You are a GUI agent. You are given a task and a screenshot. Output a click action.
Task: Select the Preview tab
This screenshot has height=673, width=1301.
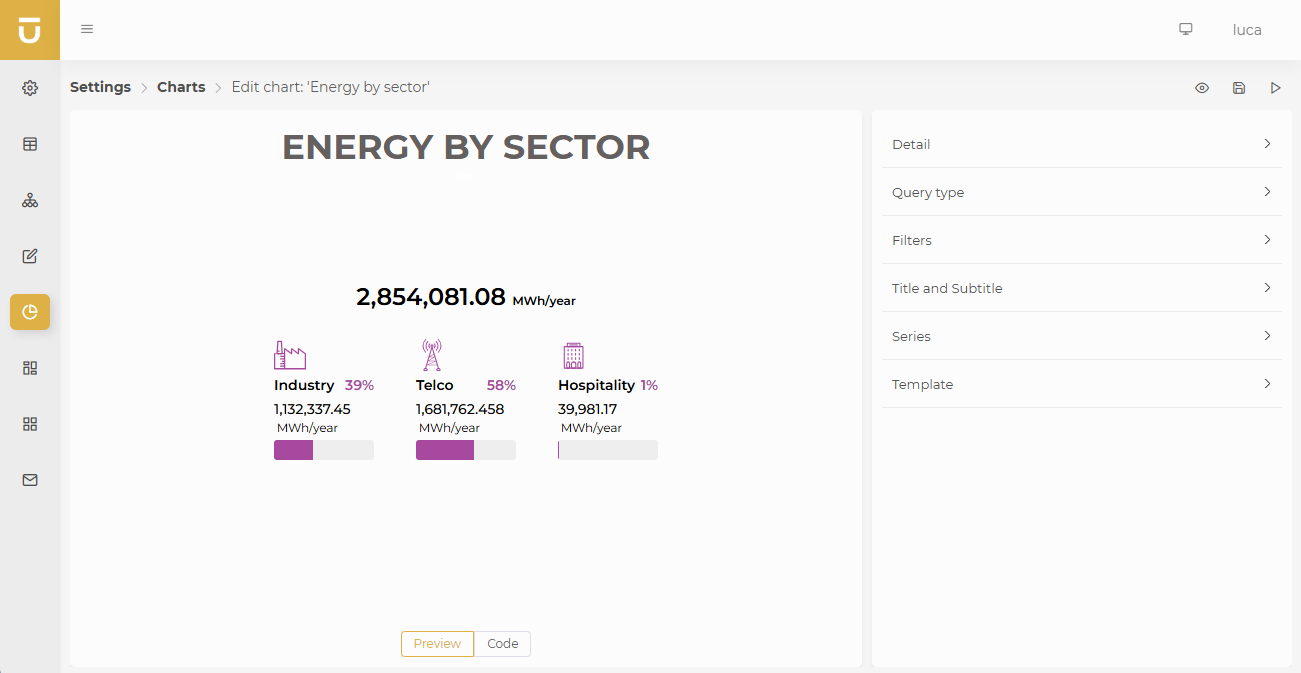[x=437, y=644]
